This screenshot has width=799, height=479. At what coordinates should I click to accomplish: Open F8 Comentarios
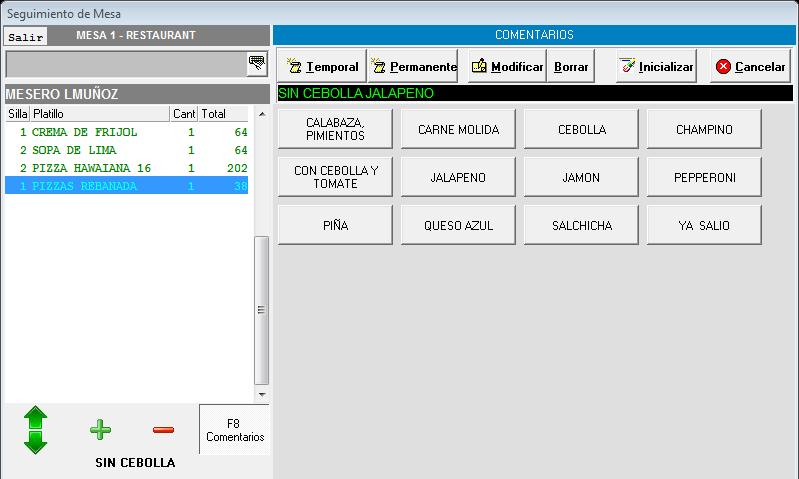[x=234, y=430]
